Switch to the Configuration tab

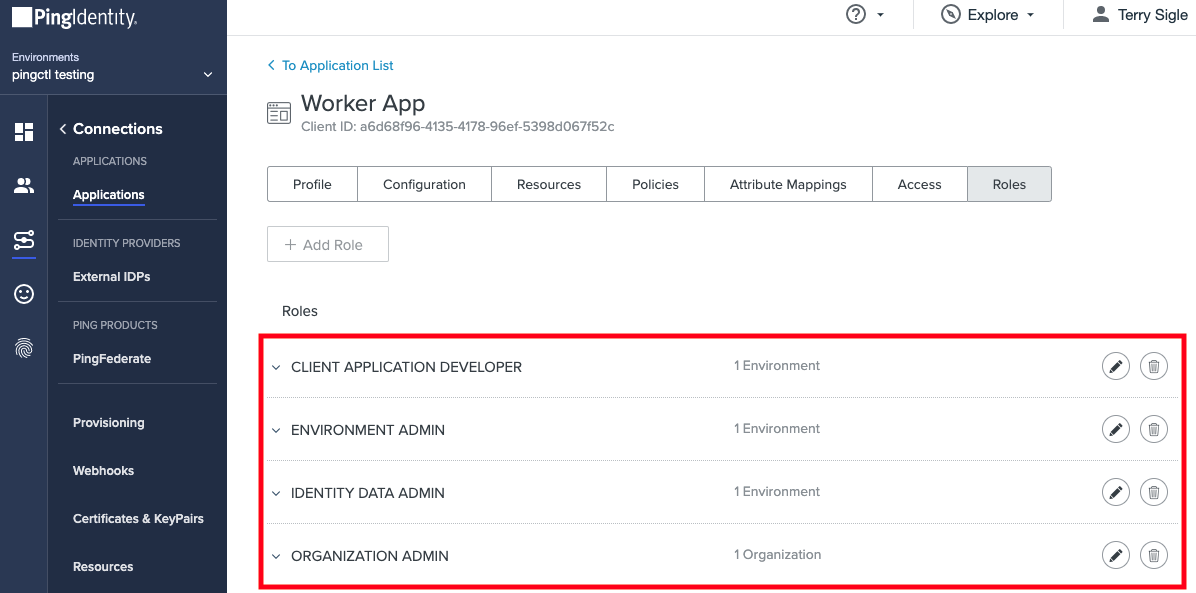(424, 184)
